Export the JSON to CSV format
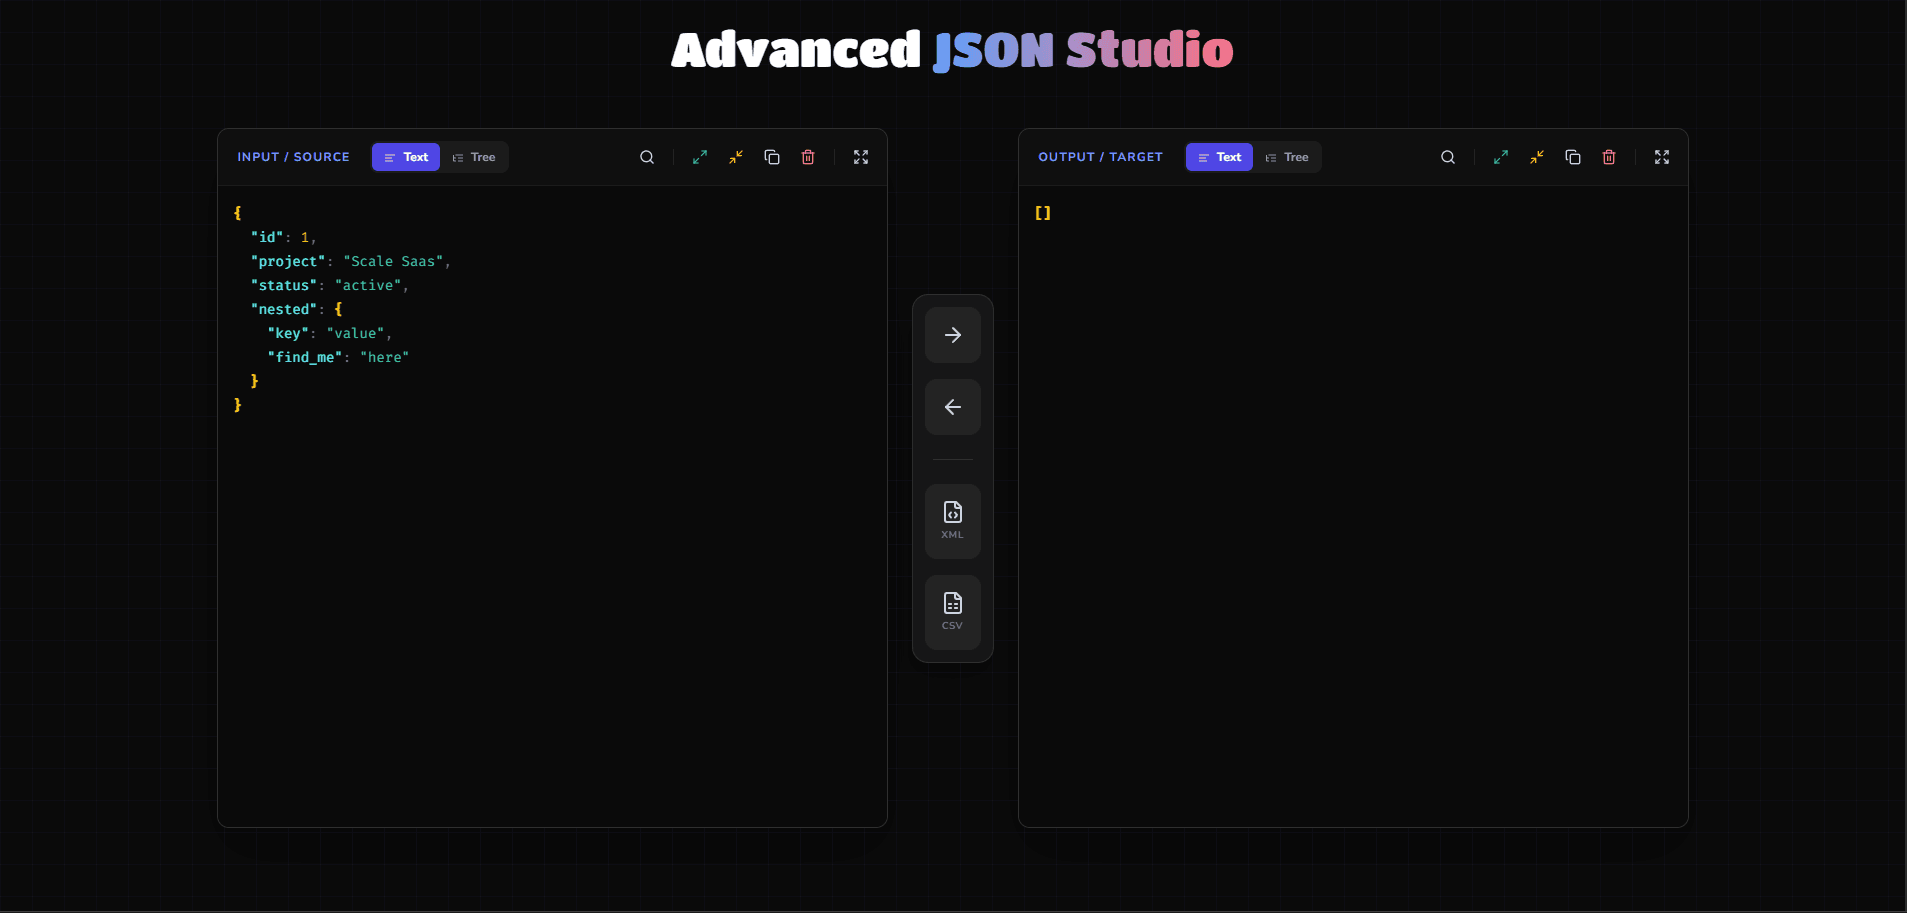 [951, 612]
